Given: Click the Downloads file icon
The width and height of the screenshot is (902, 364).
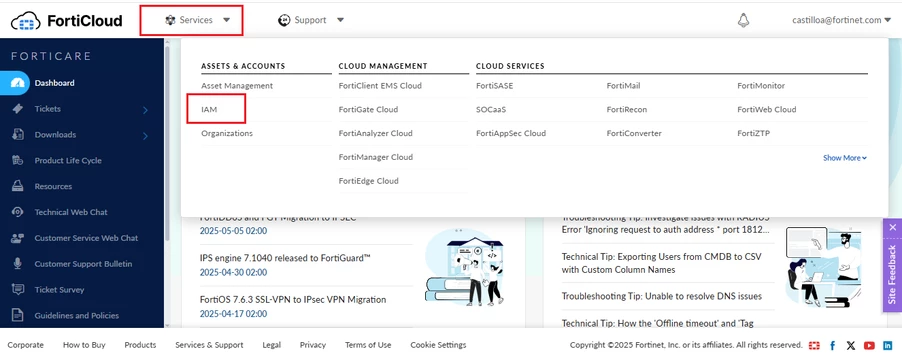Looking at the screenshot, I should pyautogui.click(x=18, y=135).
